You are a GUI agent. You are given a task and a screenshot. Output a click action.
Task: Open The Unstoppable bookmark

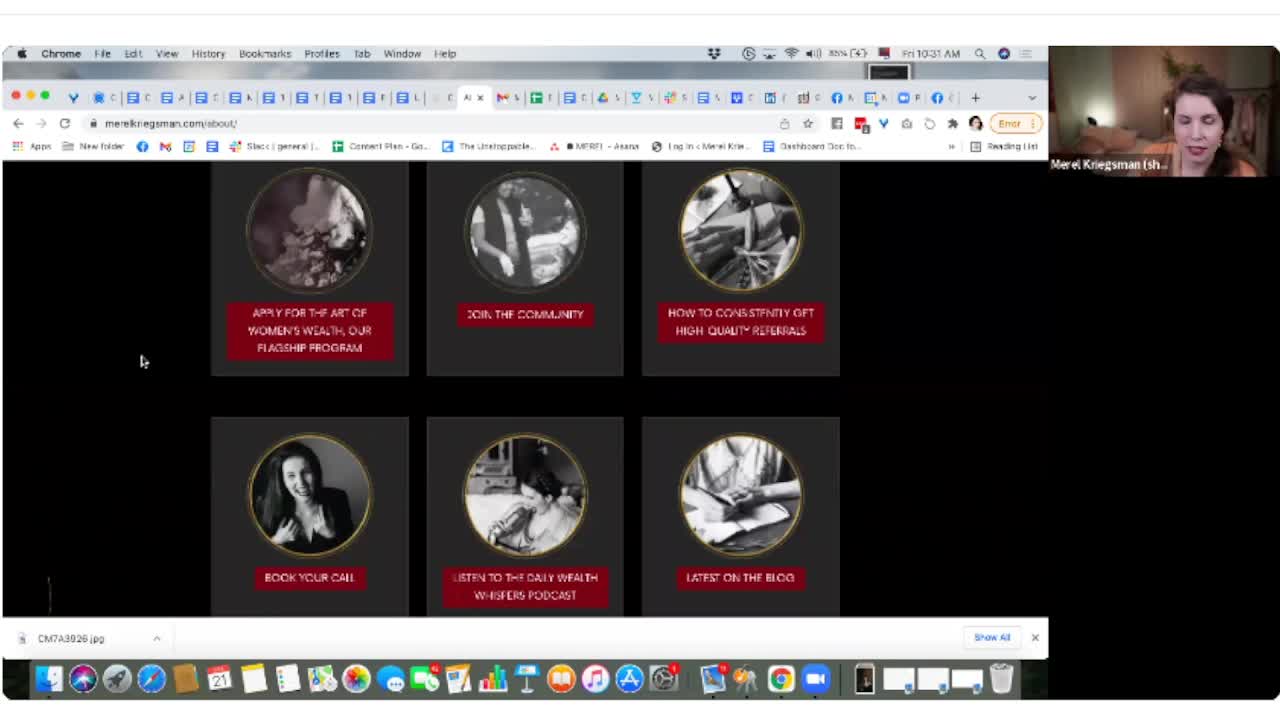489,146
